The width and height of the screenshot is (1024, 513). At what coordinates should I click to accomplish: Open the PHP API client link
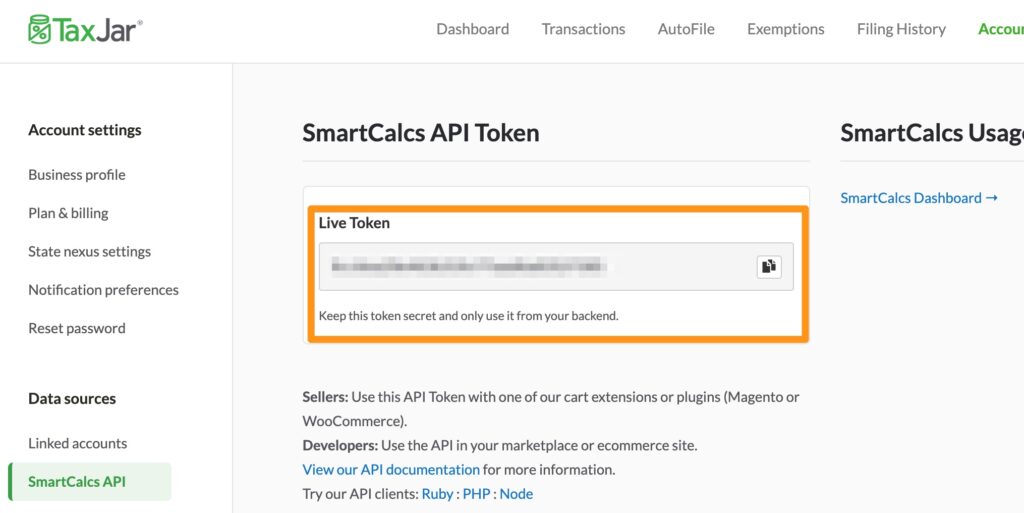(476, 493)
